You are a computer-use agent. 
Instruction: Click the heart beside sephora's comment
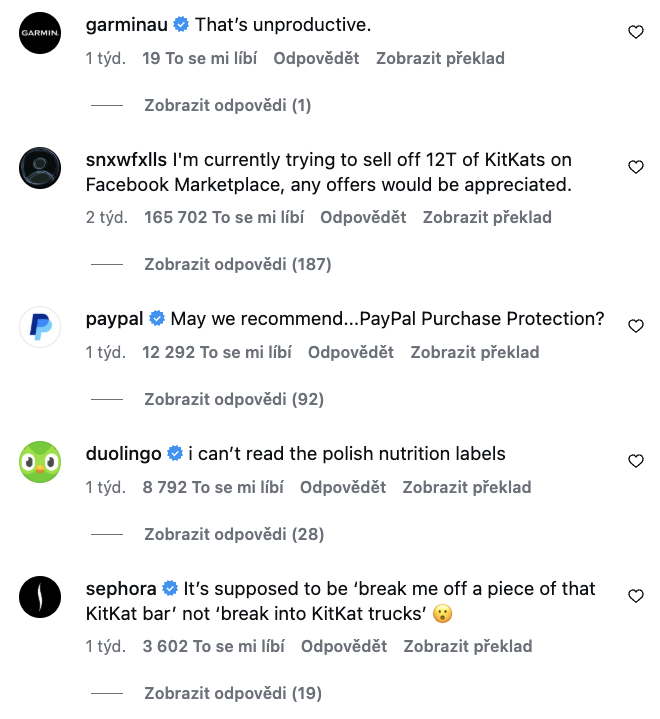pyautogui.click(x=635, y=596)
